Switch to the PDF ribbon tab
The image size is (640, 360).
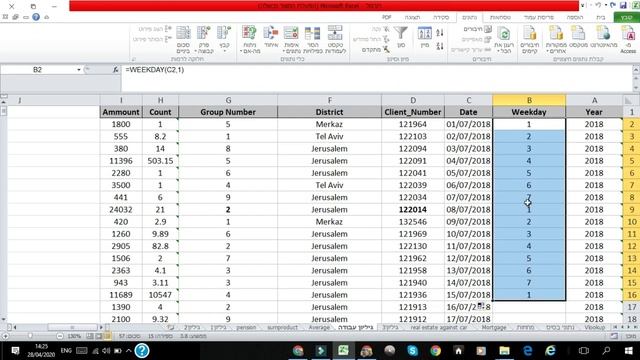387,17
